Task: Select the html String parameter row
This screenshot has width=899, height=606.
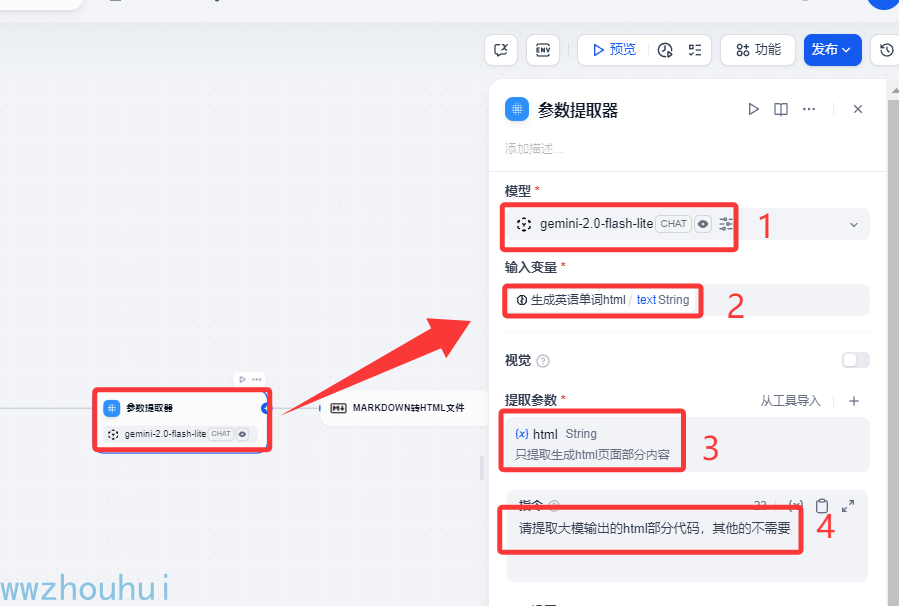Action: 687,444
